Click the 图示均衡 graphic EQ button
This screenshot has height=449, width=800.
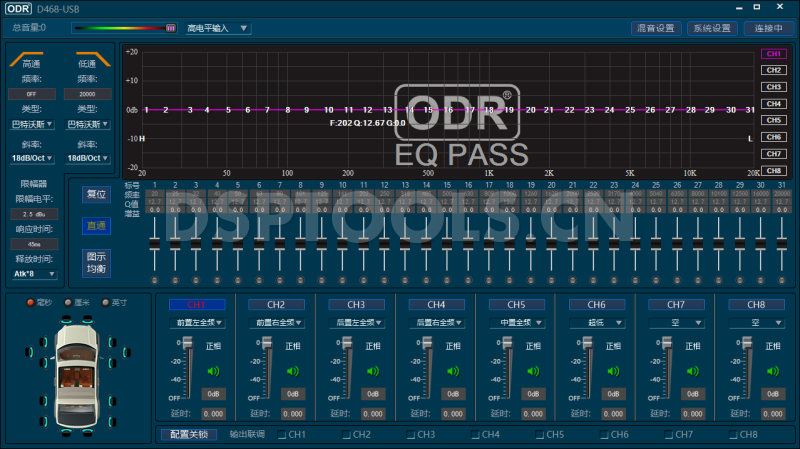click(x=96, y=263)
